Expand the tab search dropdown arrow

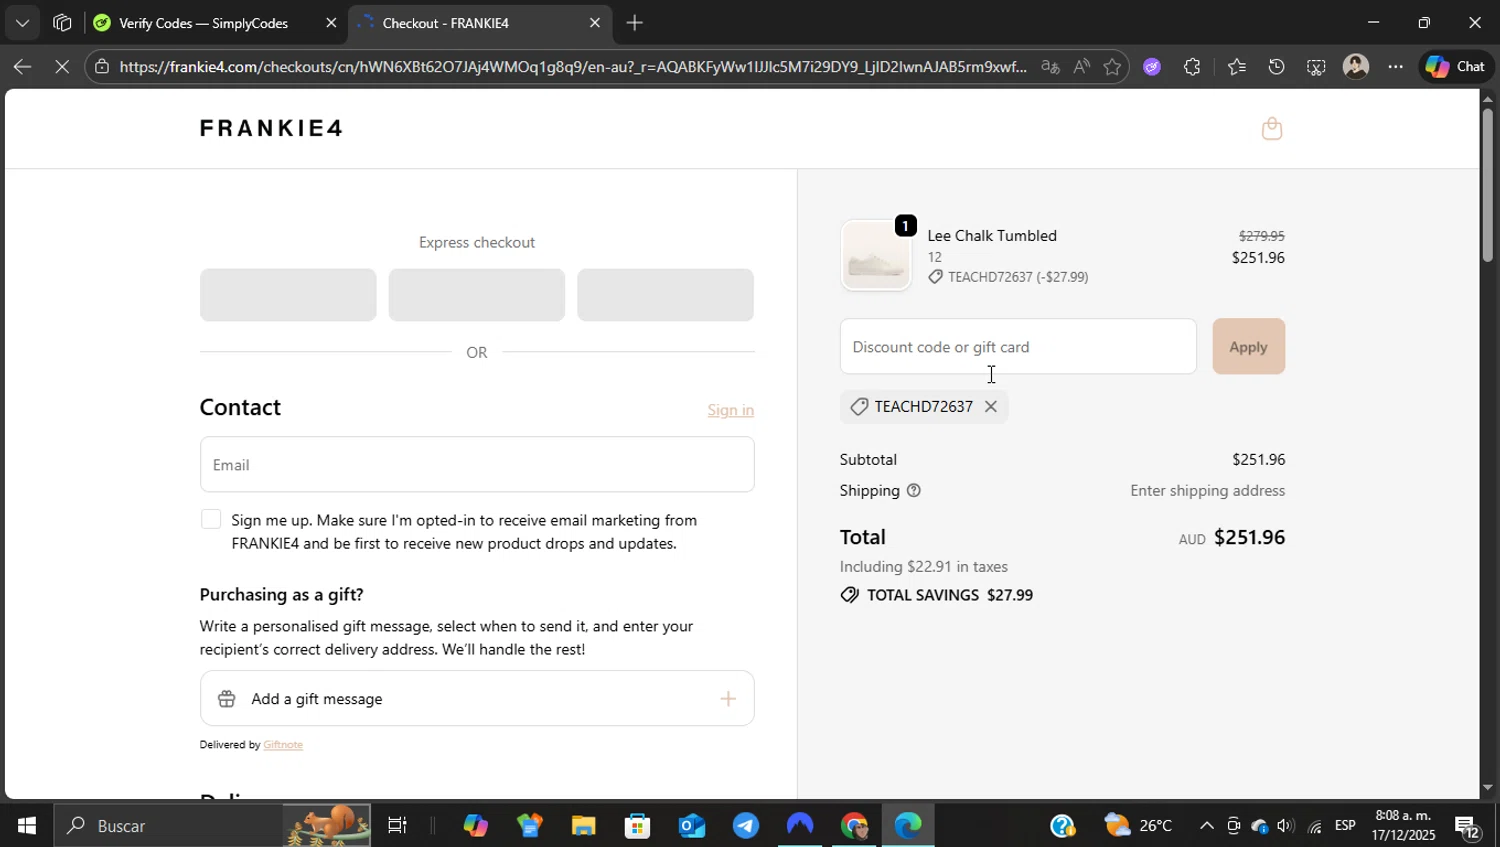[x=22, y=23]
